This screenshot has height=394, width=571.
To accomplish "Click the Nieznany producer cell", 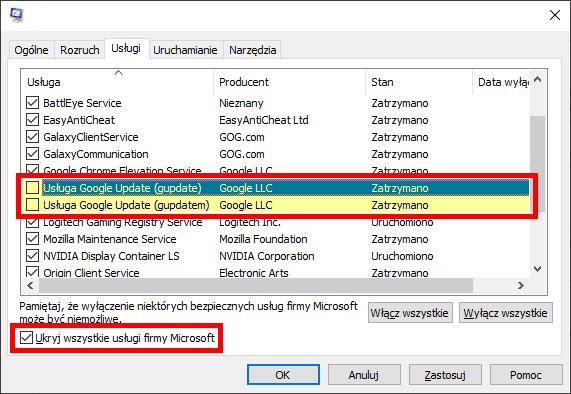I will (x=241, y=103).
